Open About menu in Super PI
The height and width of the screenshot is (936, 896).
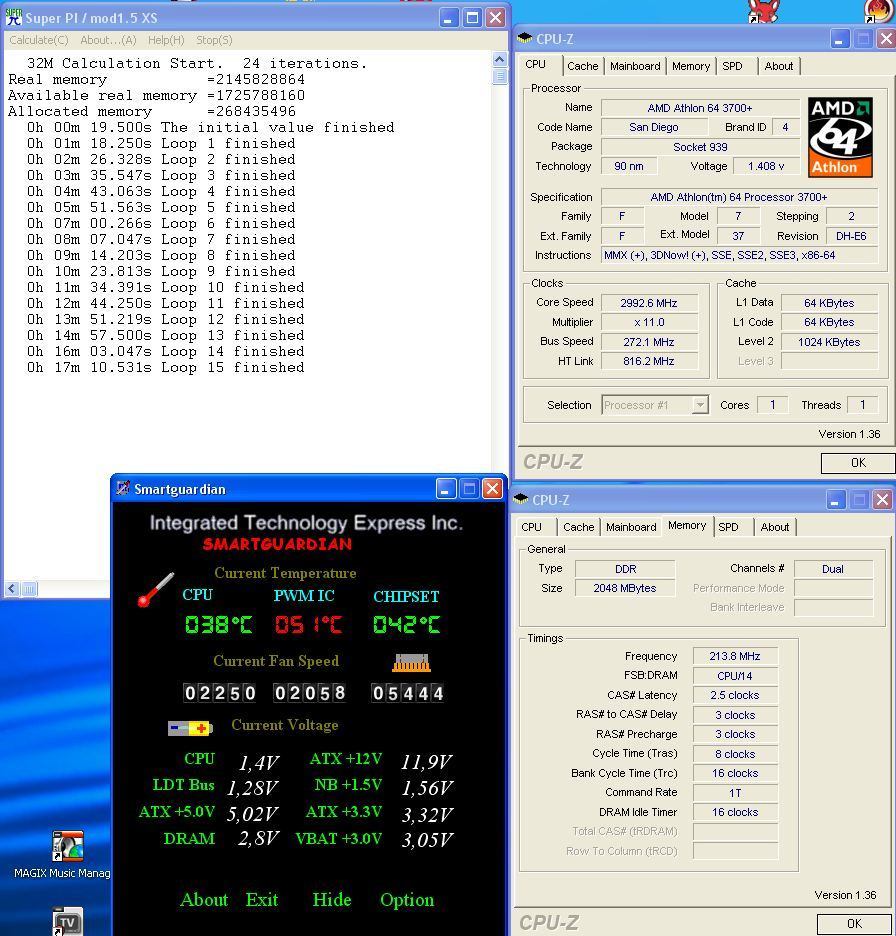[109, 40]
